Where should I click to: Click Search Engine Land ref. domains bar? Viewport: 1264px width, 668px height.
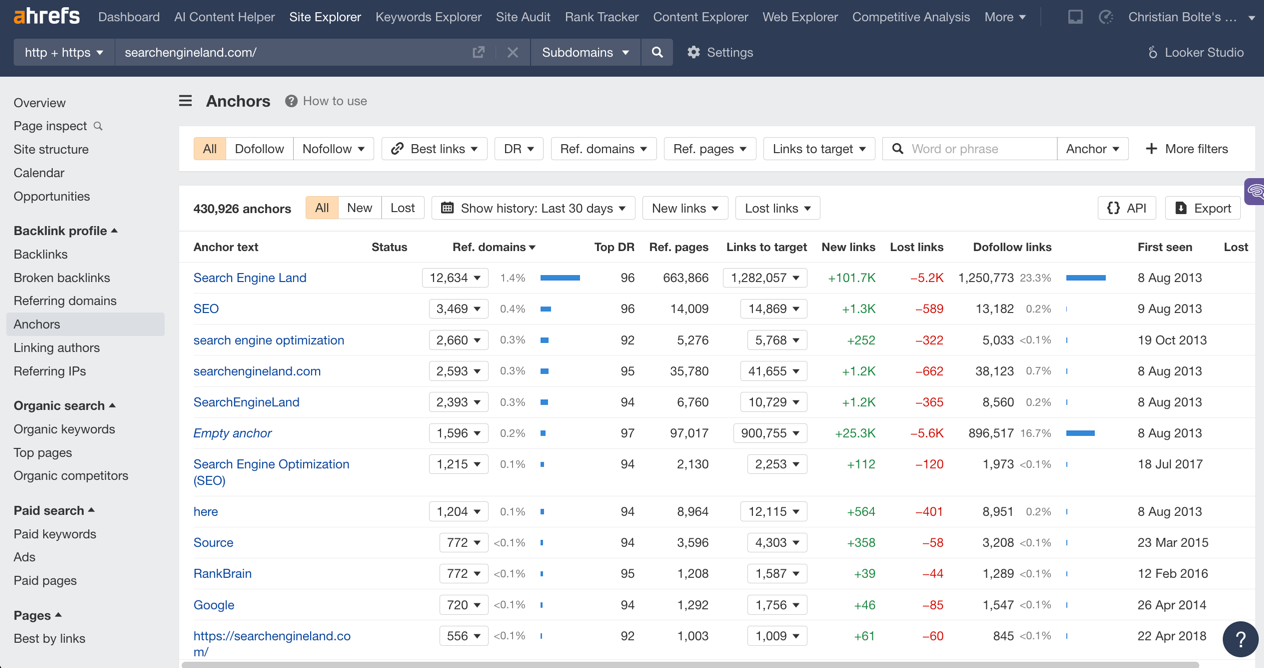(560, 278)
